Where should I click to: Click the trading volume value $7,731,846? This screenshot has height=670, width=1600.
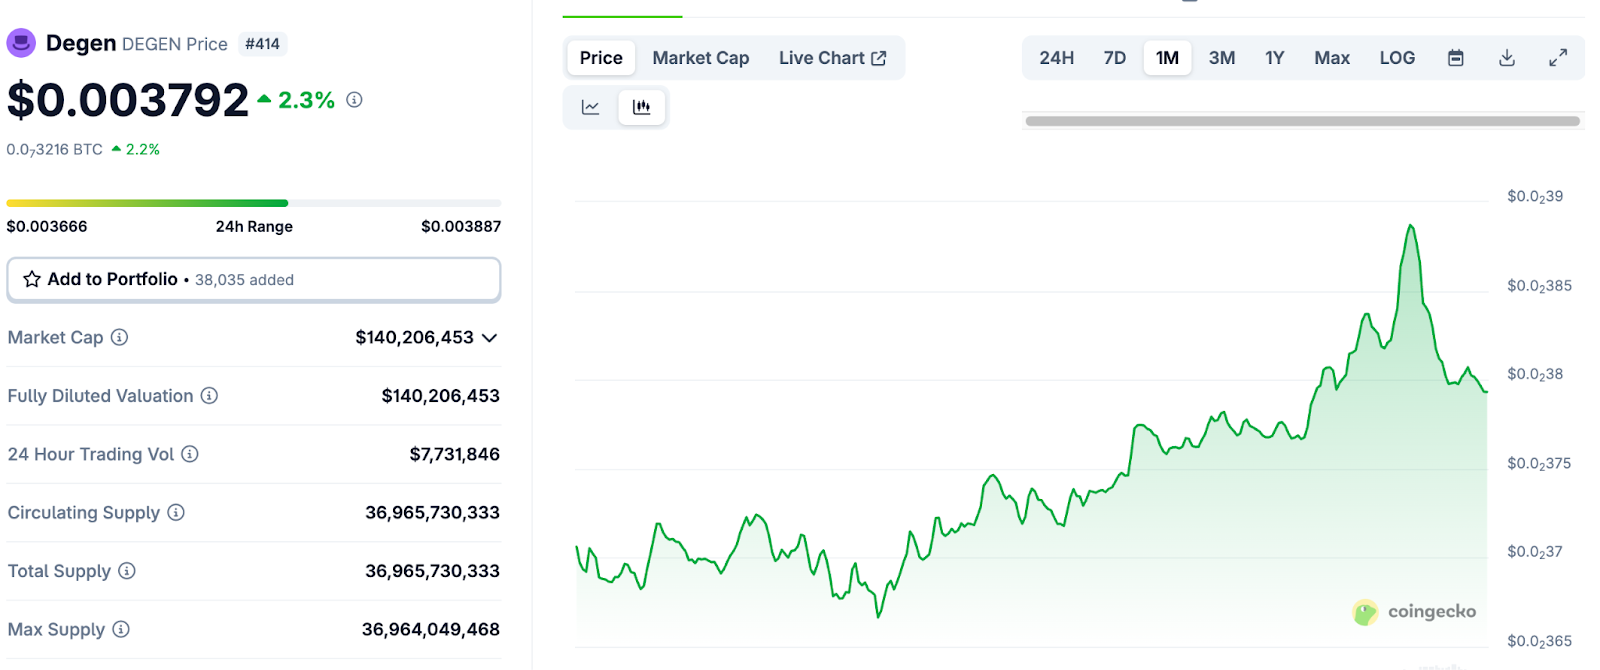[x=455, y=454]
